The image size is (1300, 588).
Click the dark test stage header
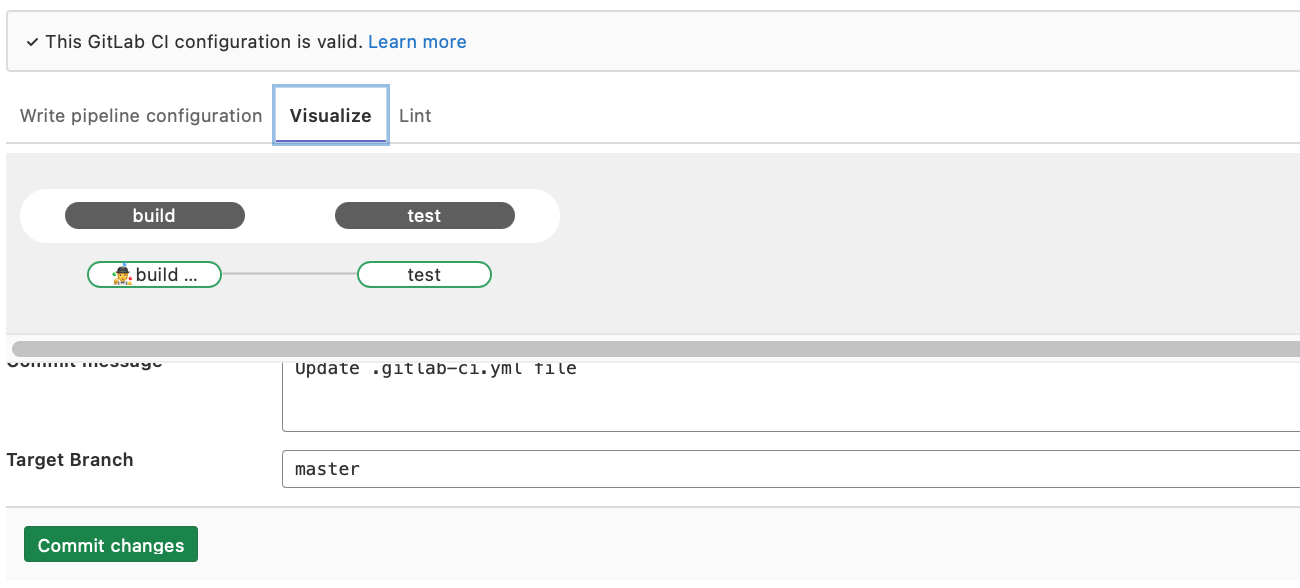[x=424, y=216]
